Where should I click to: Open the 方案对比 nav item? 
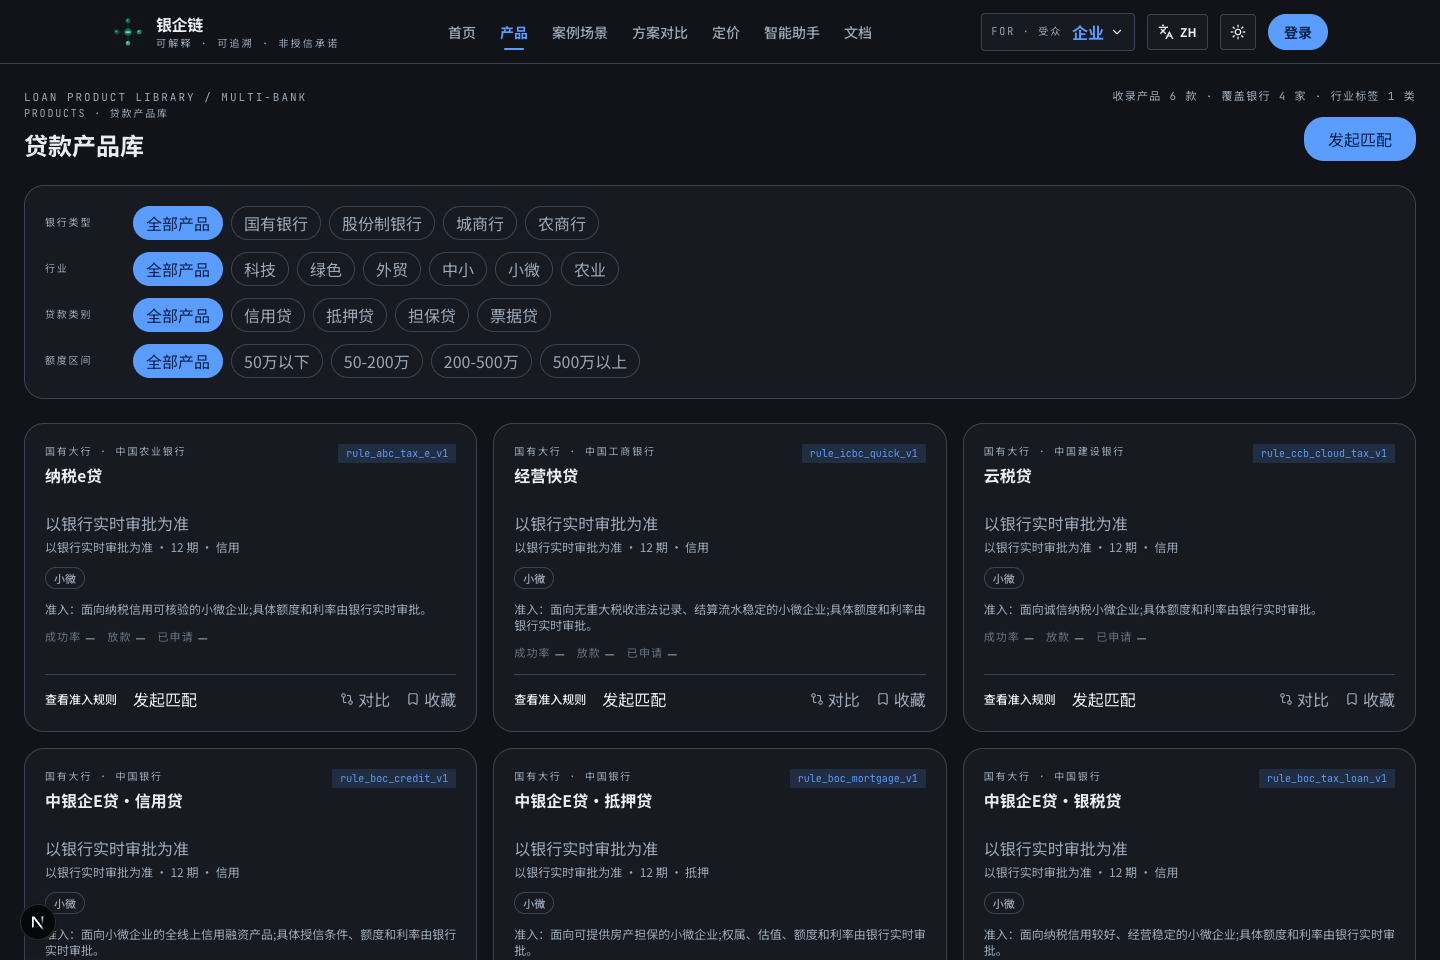coord(660,33)
